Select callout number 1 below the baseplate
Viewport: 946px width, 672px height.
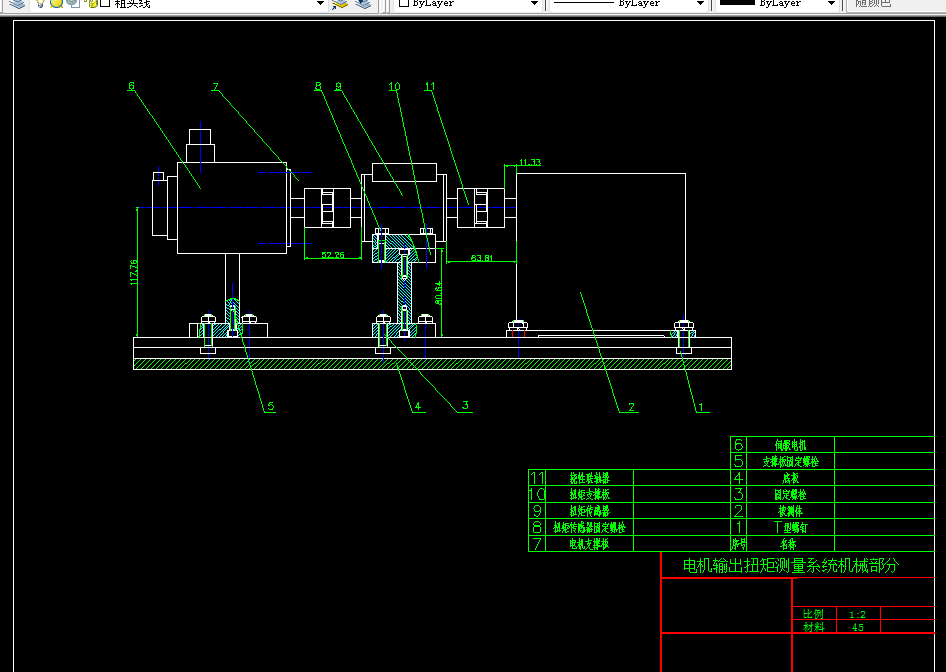(700, 407)
